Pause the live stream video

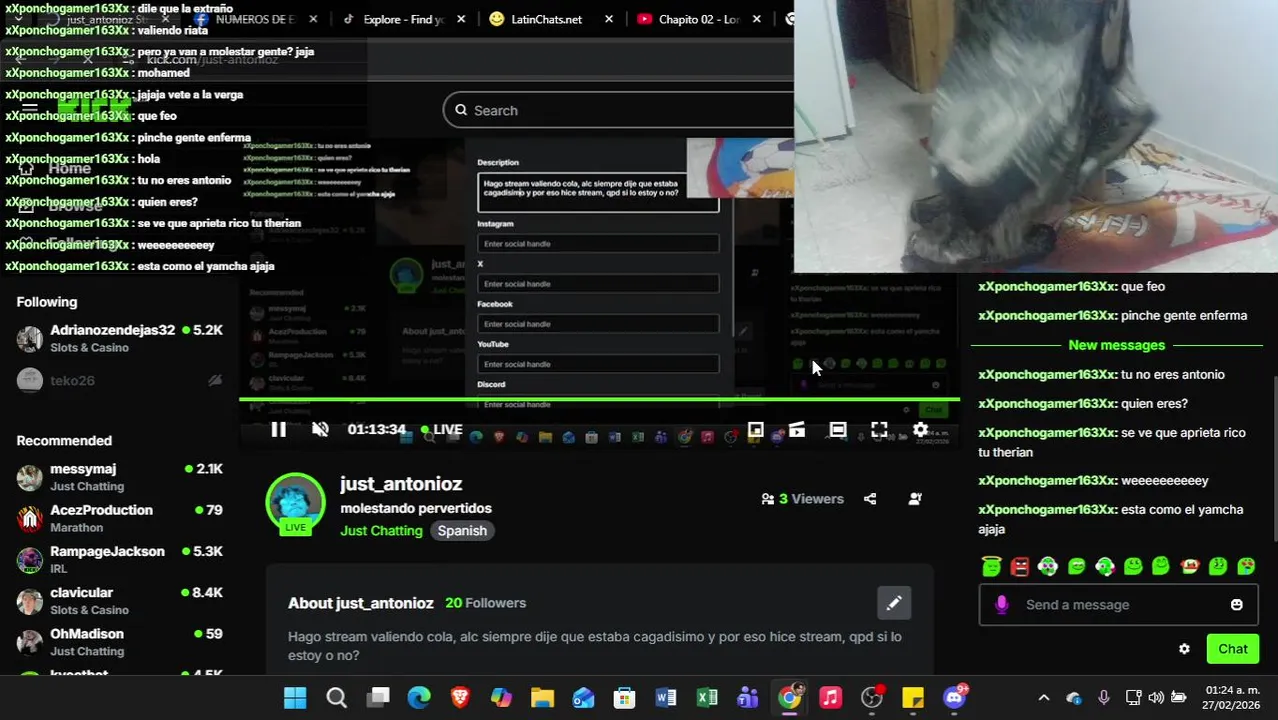pos(278,430)
